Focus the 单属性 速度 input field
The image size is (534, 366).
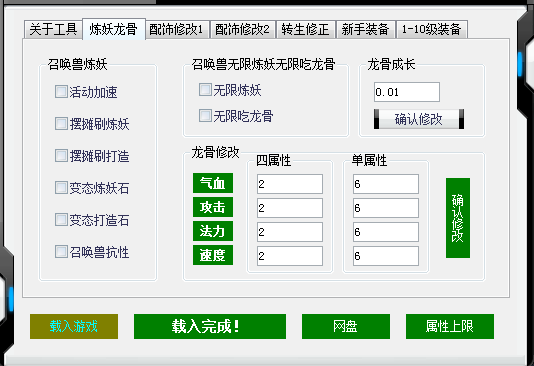[386, 256]
